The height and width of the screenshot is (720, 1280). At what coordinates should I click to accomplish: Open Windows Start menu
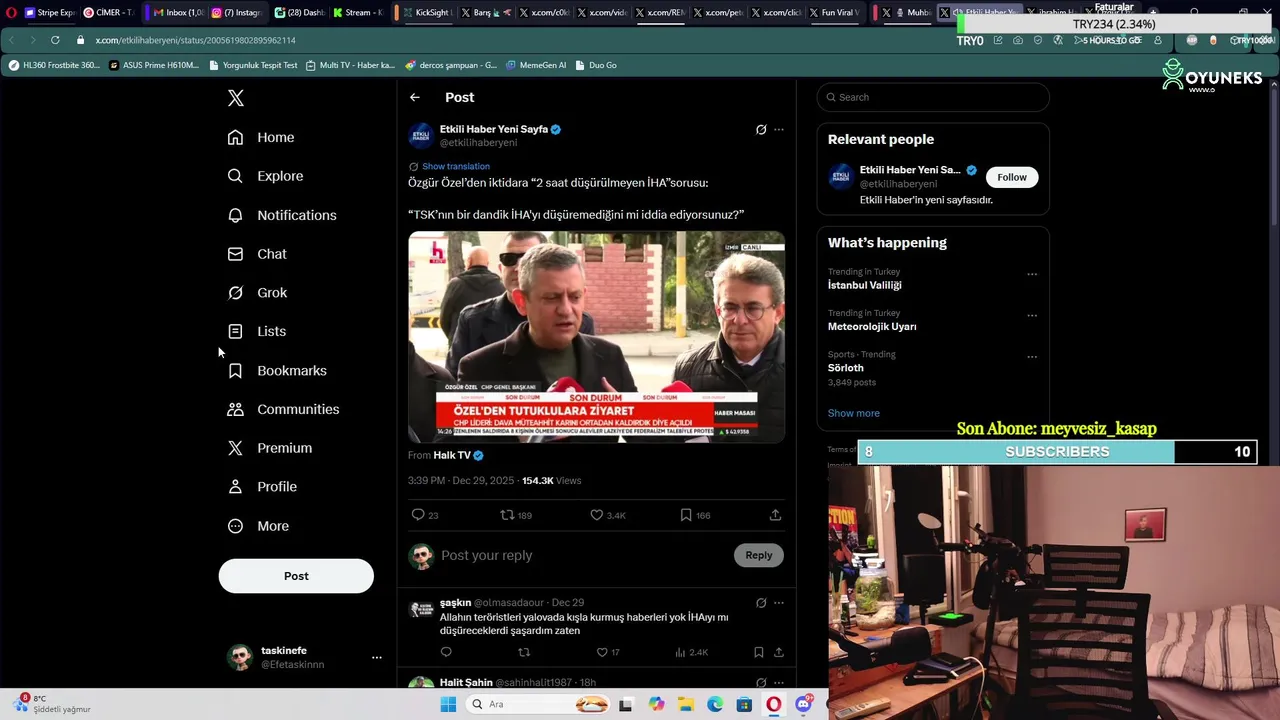pos(448,705)
